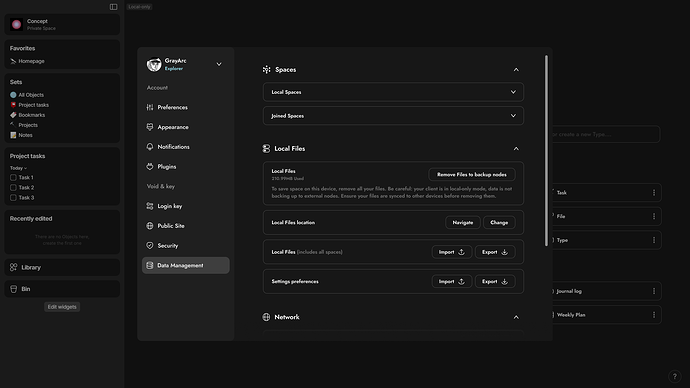Click the Local Files section icon
The image size is (690, 388).
(x=266, y=149)
